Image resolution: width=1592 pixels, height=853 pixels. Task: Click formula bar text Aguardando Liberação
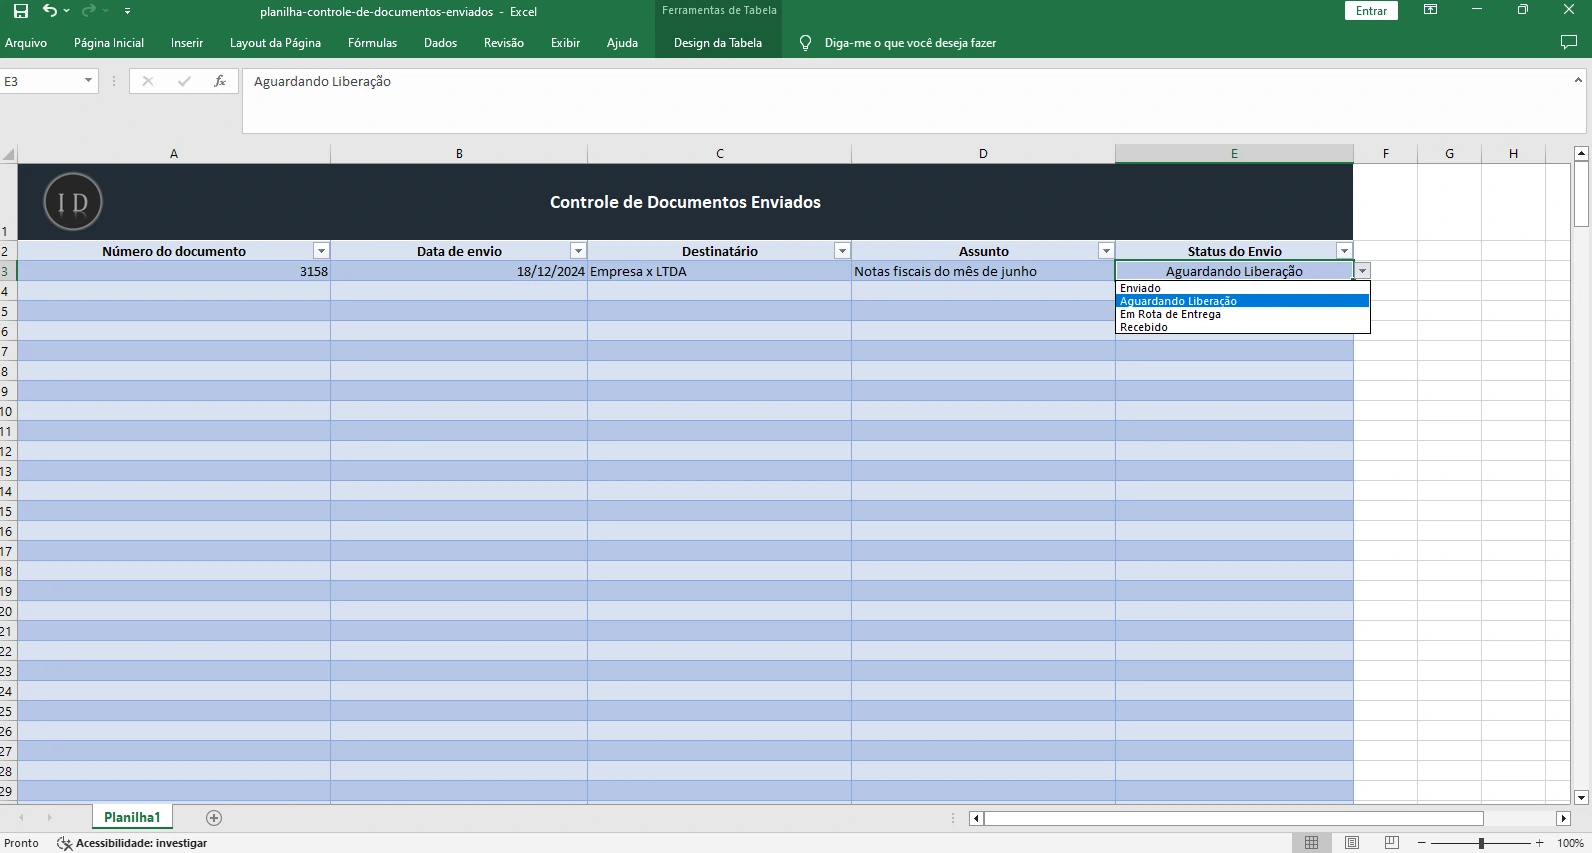pyautogui.click(x=322, y=82)
